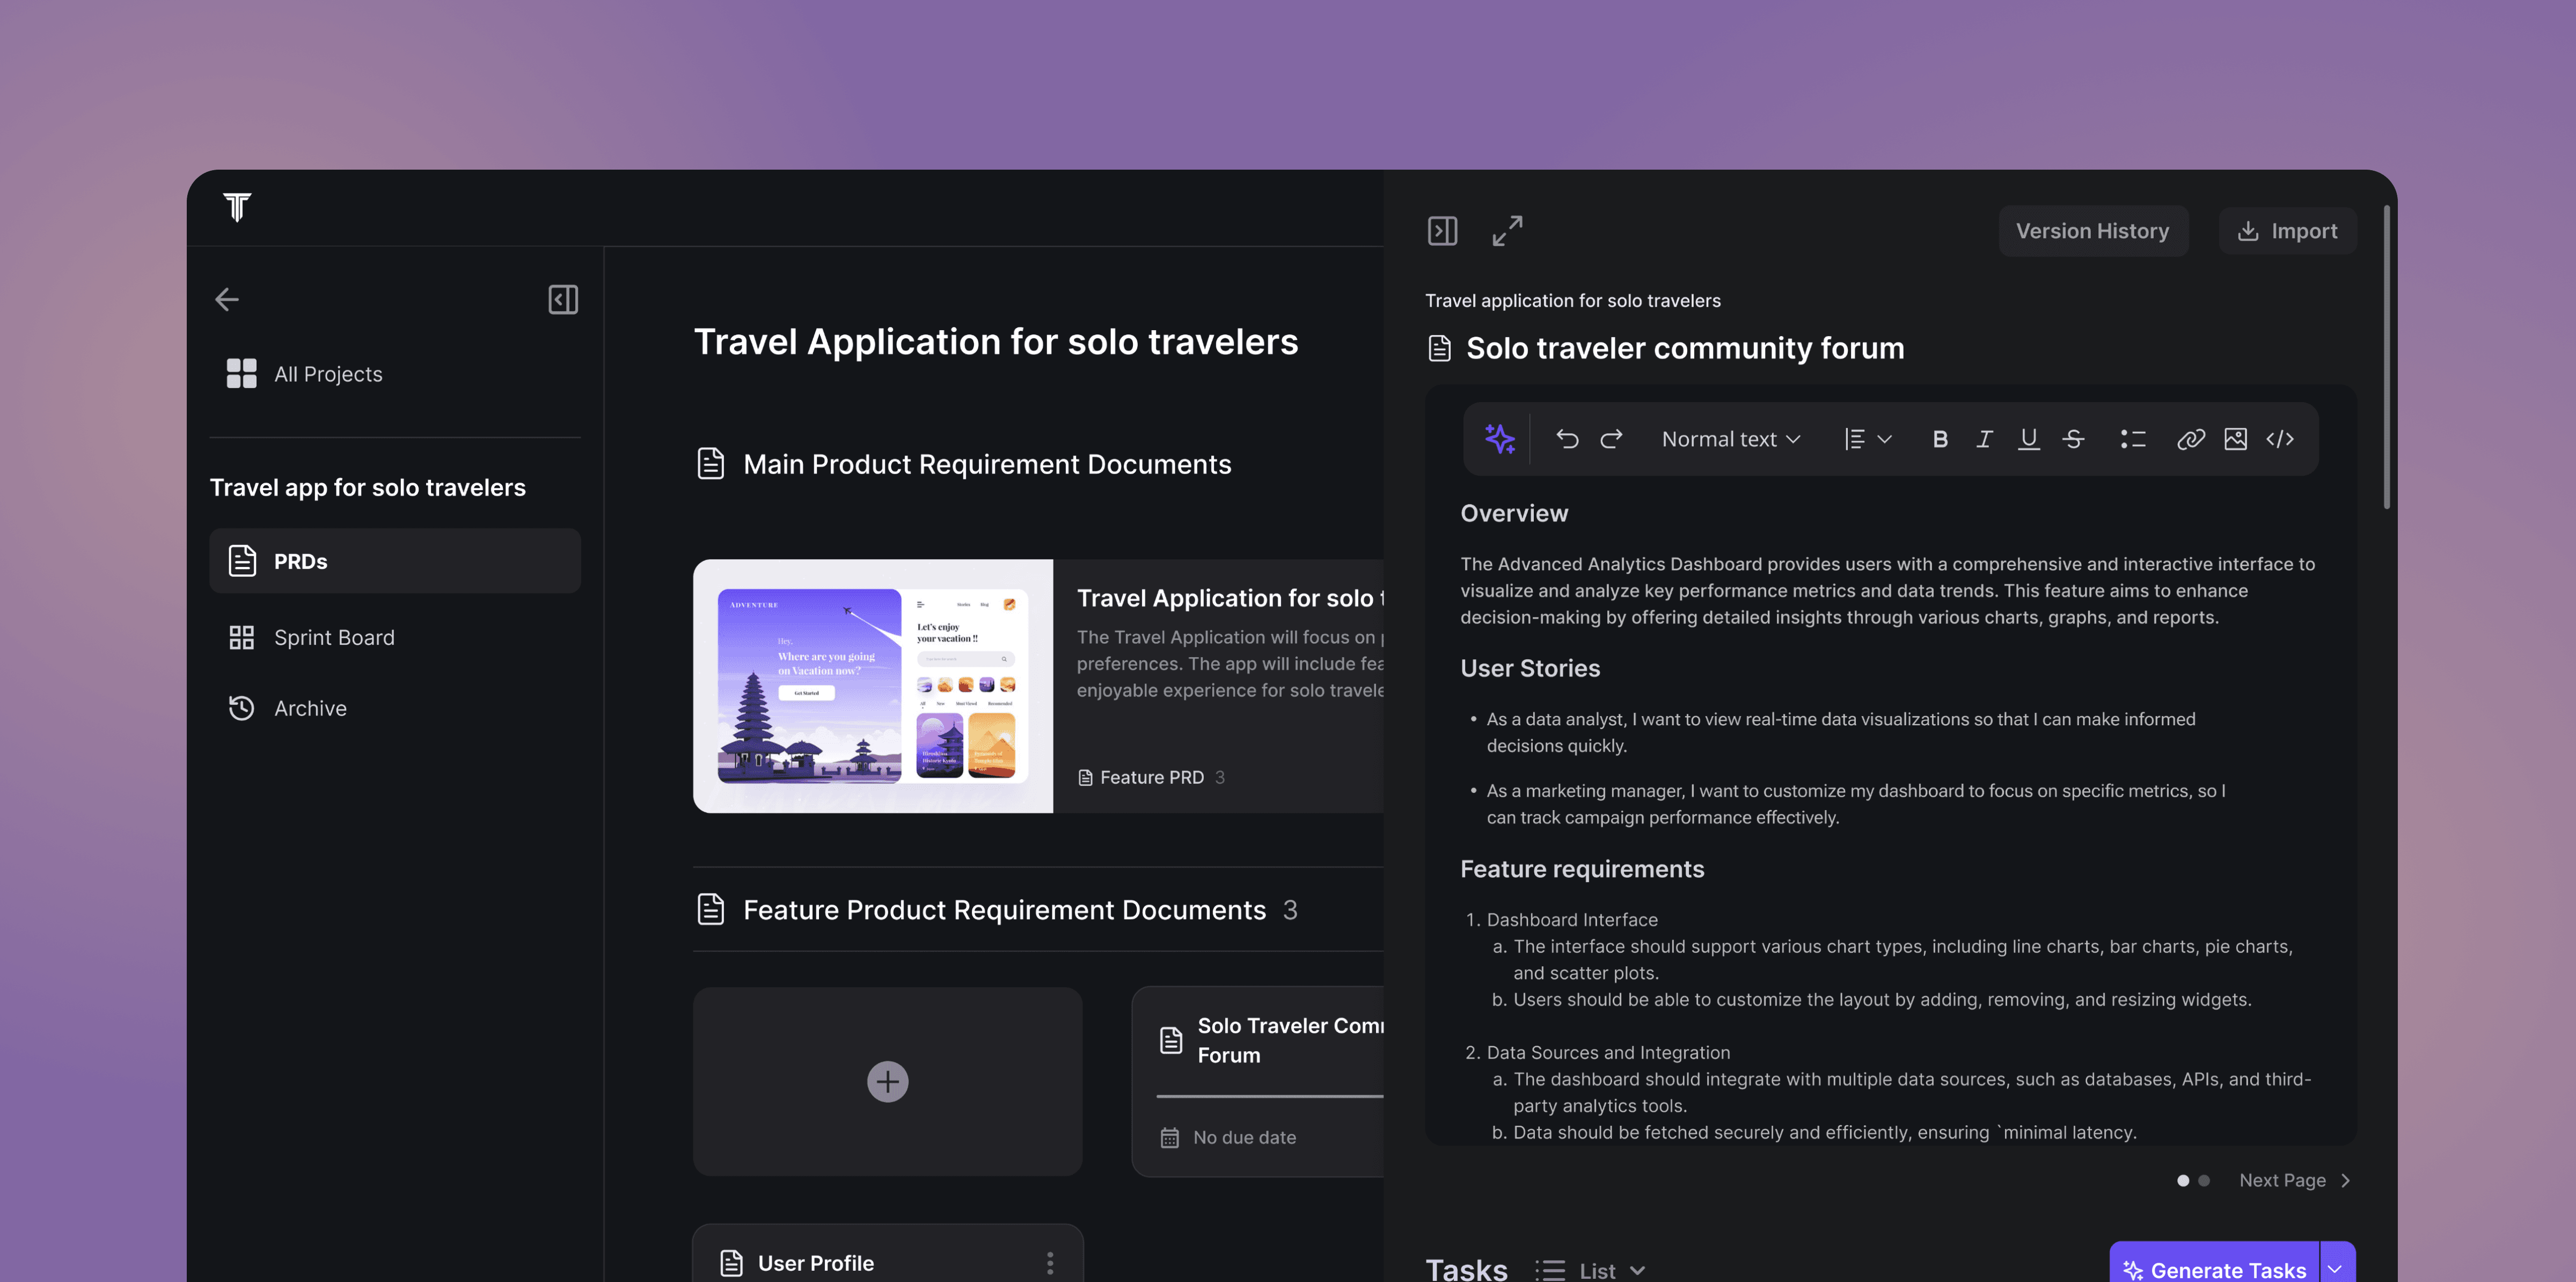Insert a link with the link icon
Viewport: 2576px width, 1282px height.
[x=2190, y=439]
